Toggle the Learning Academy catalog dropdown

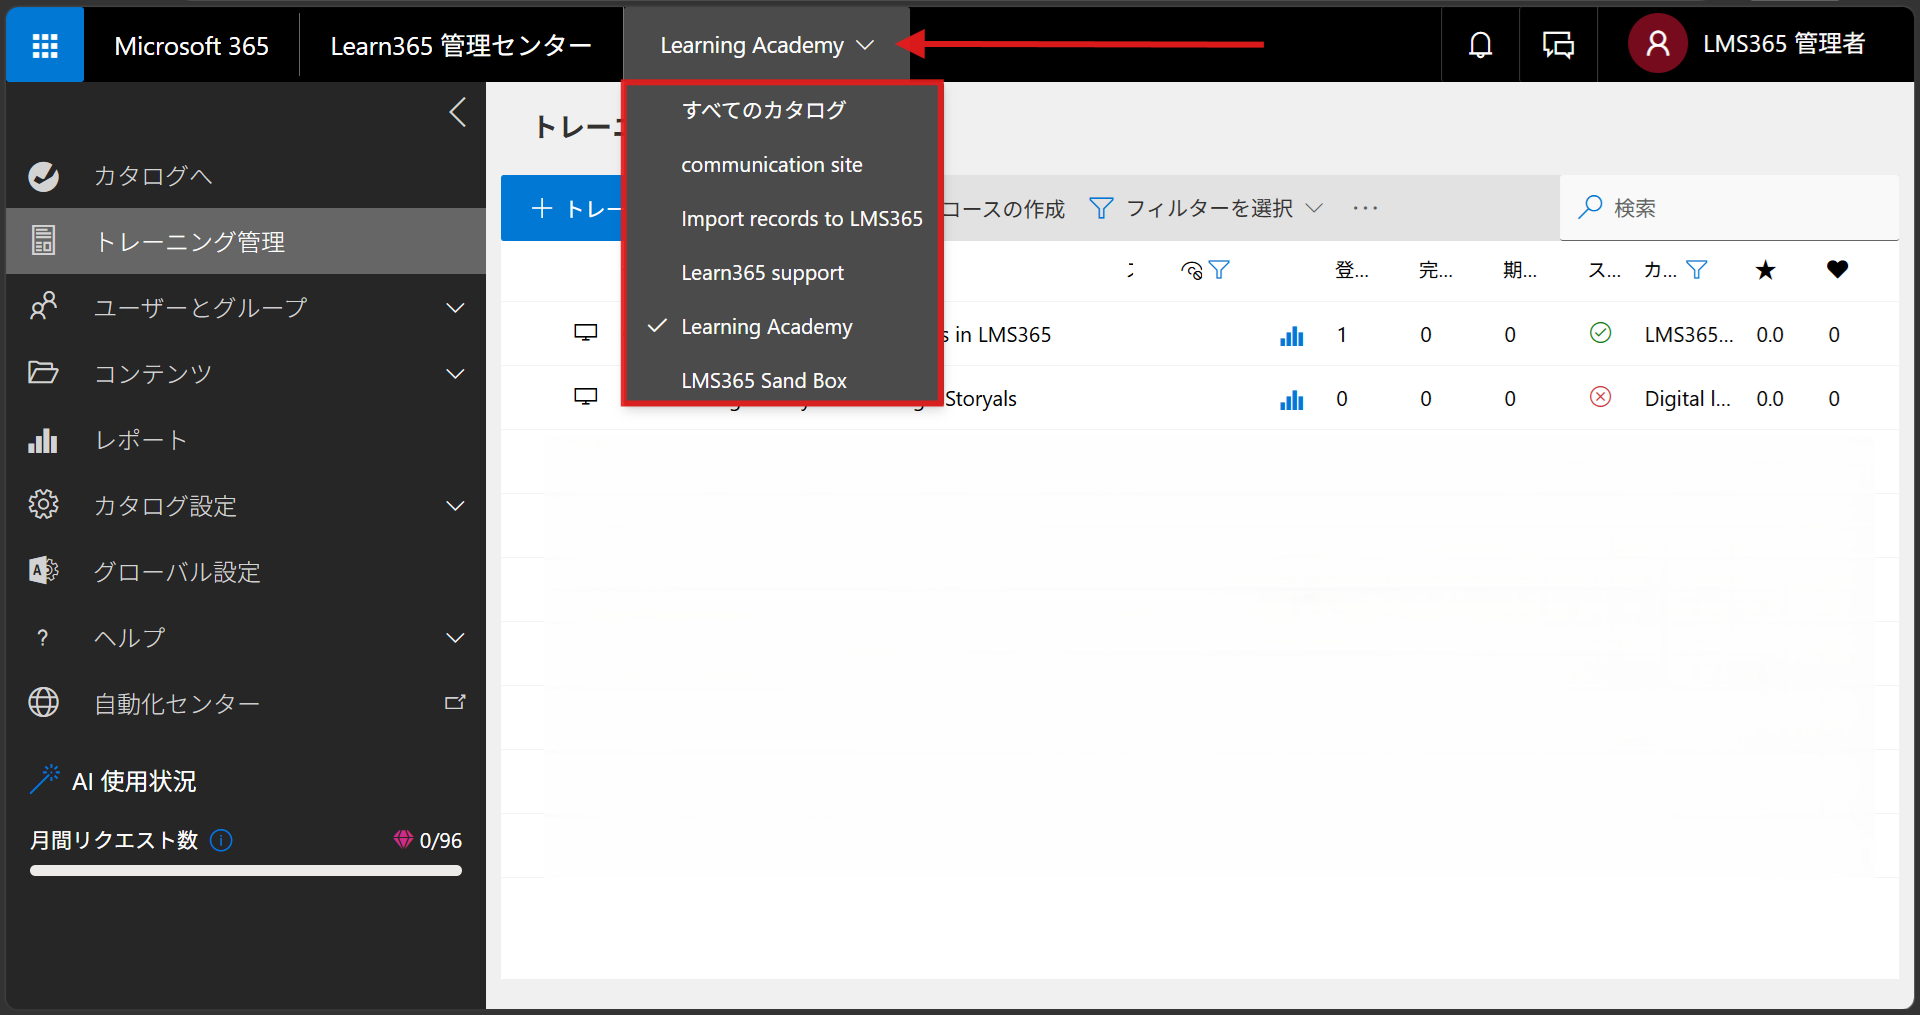[x=767, y=45]
